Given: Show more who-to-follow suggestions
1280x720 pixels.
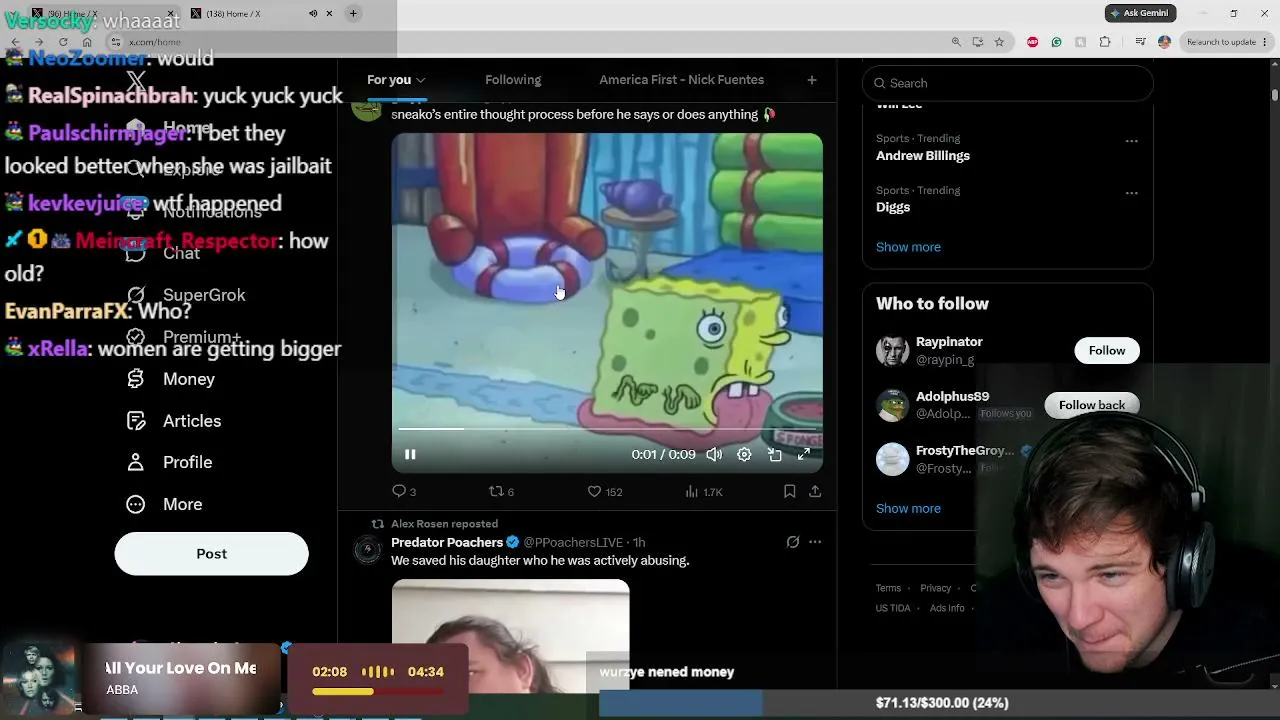Looking at the screenshot, I should coord(908,508).
